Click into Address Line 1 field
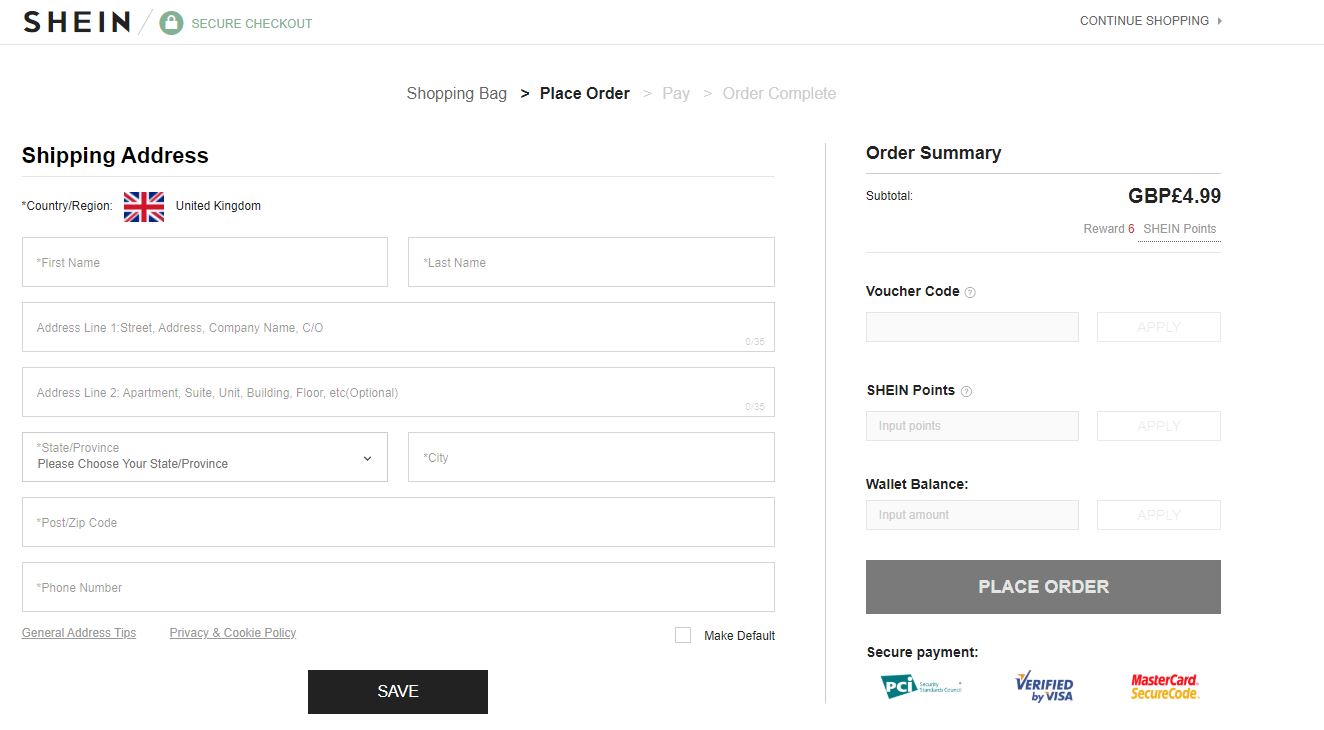Screen dimensions: 1324x730 [x=398, y=327]
